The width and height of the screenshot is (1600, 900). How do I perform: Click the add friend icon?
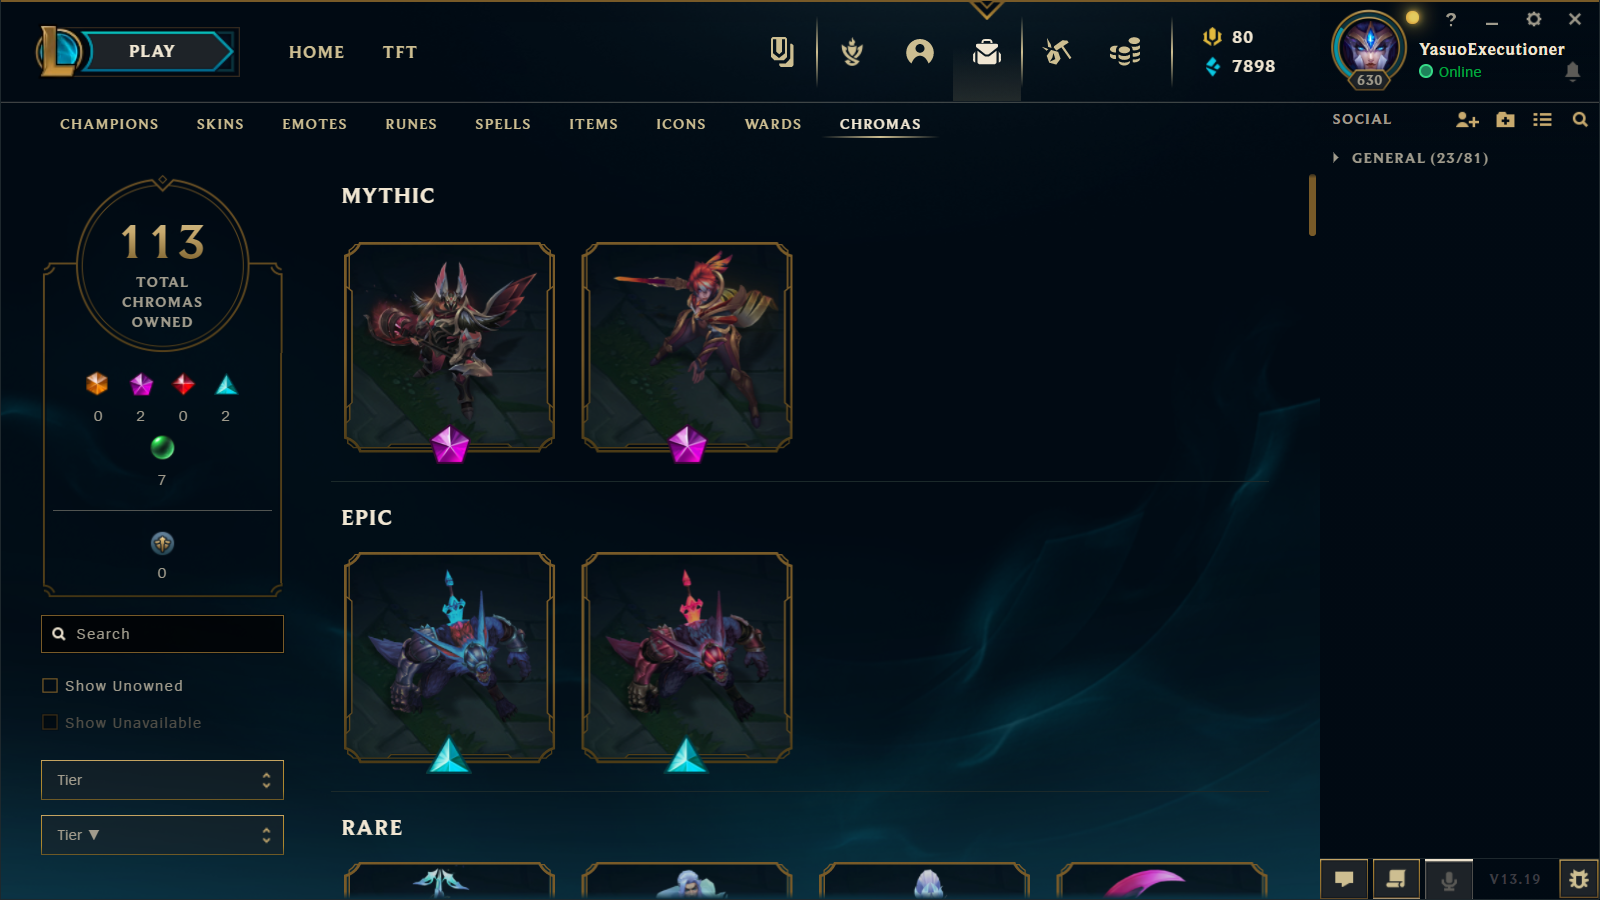click(x=1467, y=120)
